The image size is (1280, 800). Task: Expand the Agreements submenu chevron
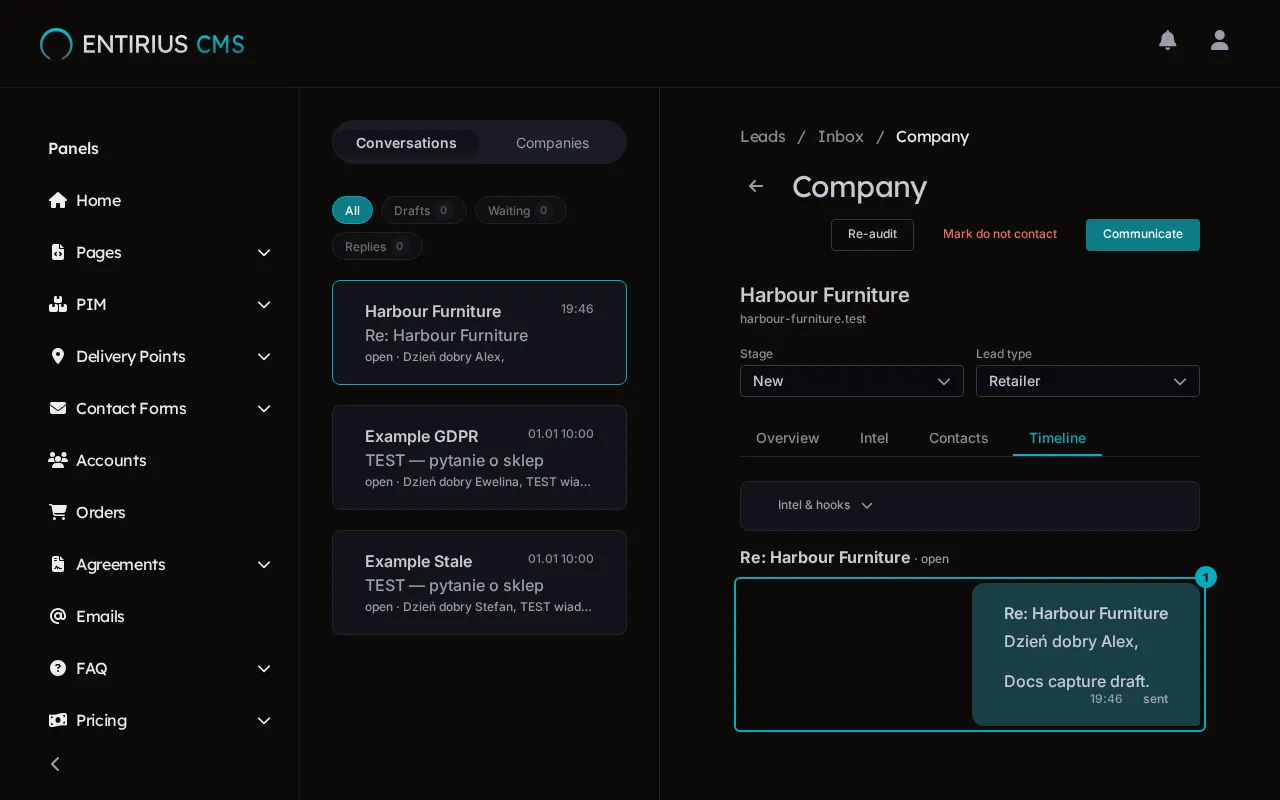pyautogui.click(x=264, y=564)
